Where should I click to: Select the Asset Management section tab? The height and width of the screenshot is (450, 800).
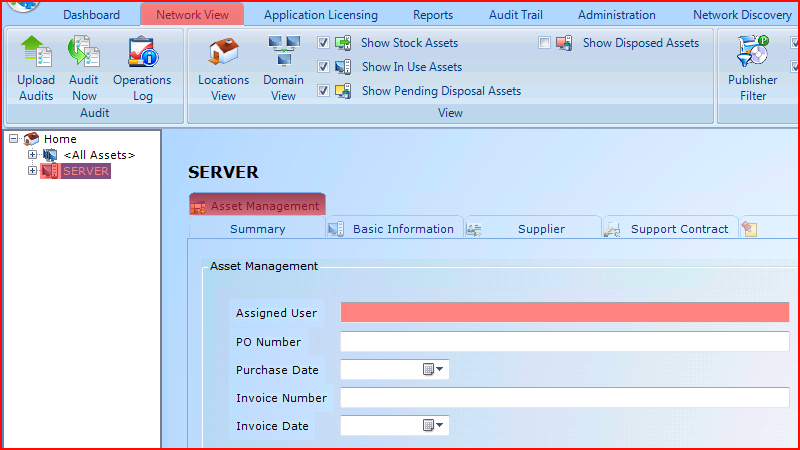(257, 205)
